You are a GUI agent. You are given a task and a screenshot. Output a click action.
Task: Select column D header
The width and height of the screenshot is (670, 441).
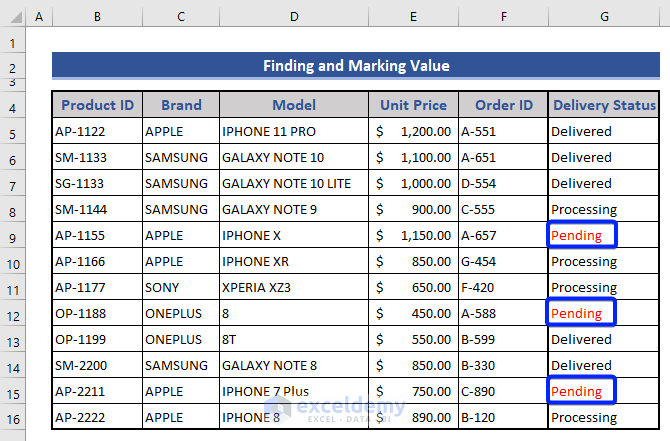point(294,17)
